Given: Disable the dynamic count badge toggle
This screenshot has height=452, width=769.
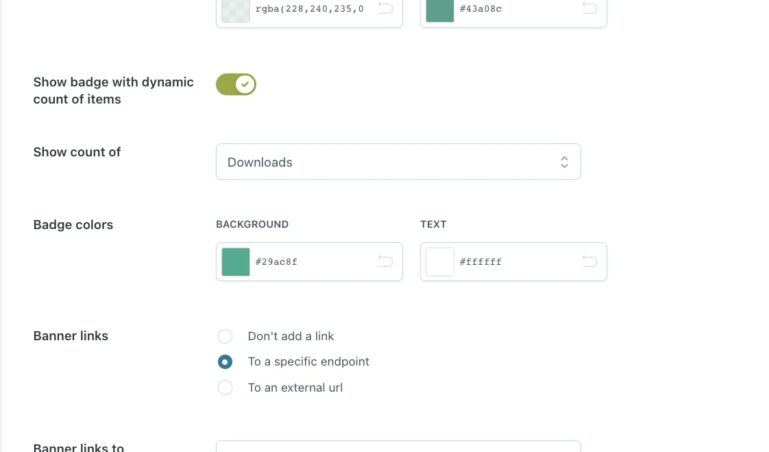Looking at the screenshot, I should click(236, 85).
